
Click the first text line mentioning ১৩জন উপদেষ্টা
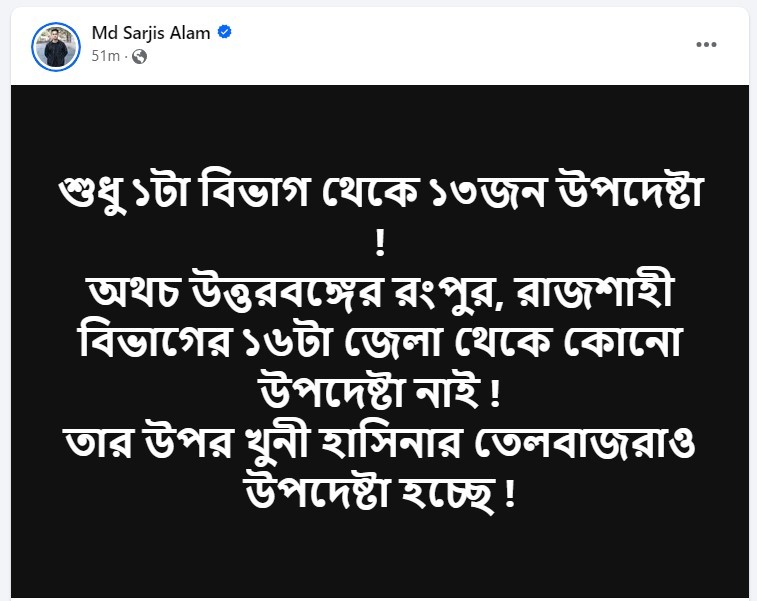coord(380,193)
